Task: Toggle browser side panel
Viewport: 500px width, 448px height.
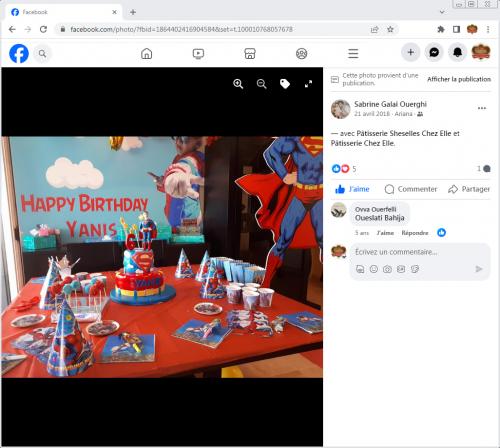Action: pyautogui.click(x=456, y=29)
